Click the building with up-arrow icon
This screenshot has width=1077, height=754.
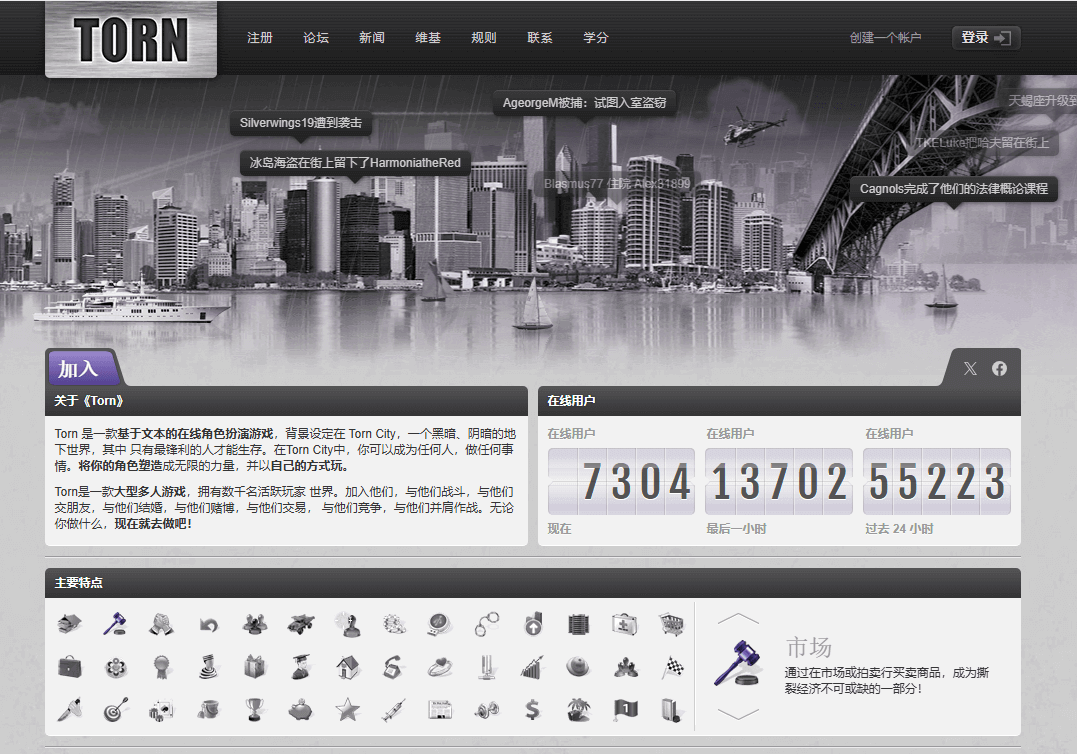tap(533, 624)
